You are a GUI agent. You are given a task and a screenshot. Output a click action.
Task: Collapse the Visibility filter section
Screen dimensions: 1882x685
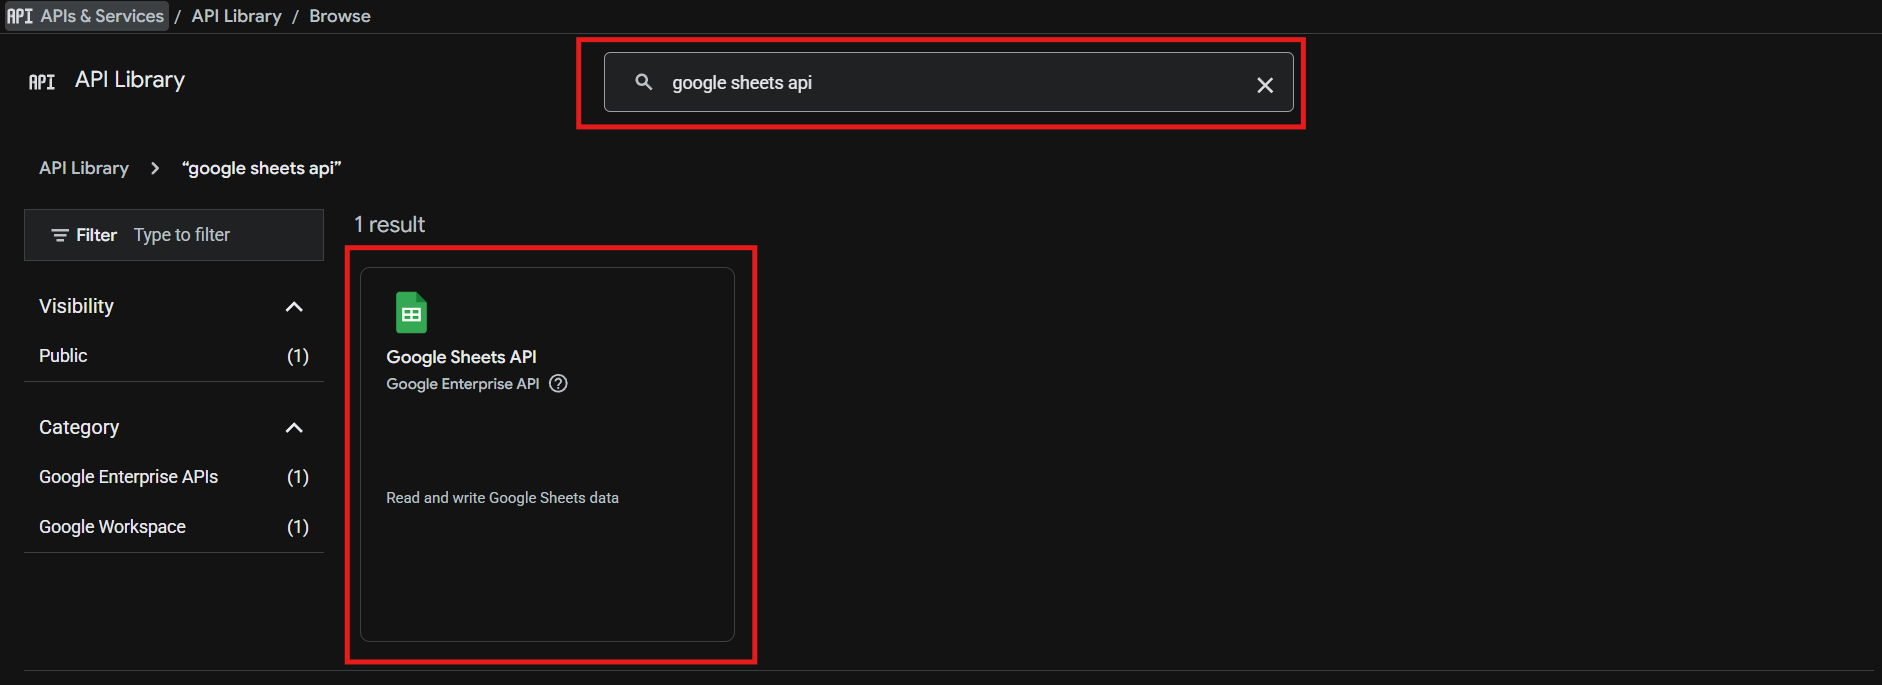[294, 307]
